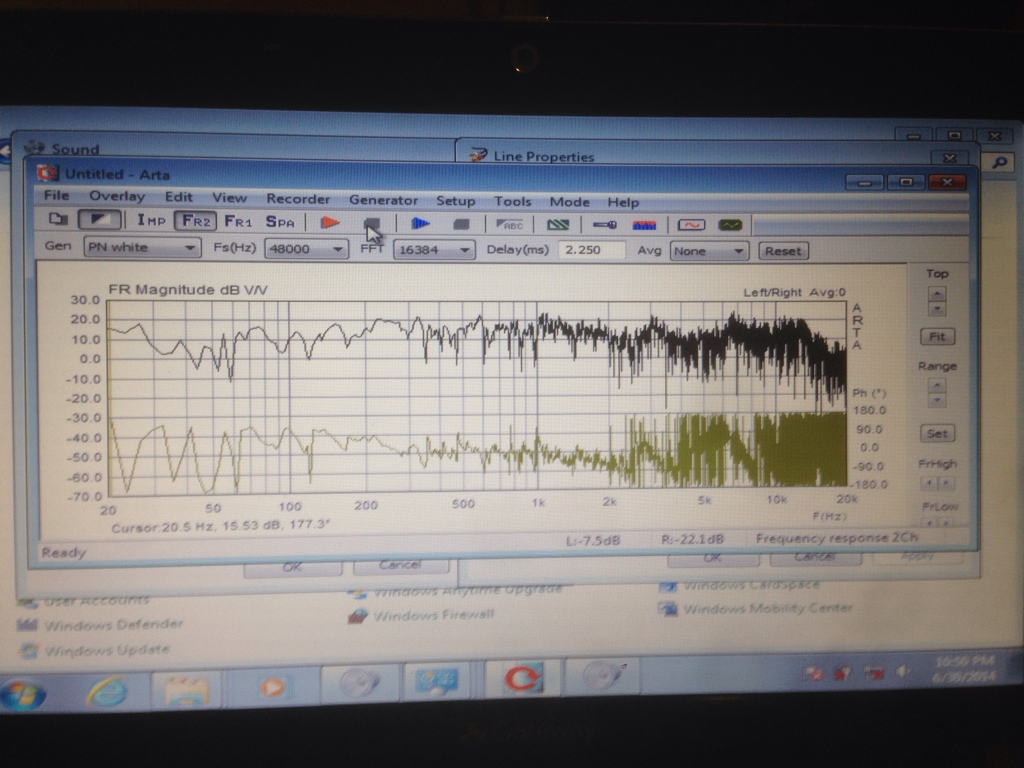
Task: Open the Generator menu
Action: coord(383,200)
